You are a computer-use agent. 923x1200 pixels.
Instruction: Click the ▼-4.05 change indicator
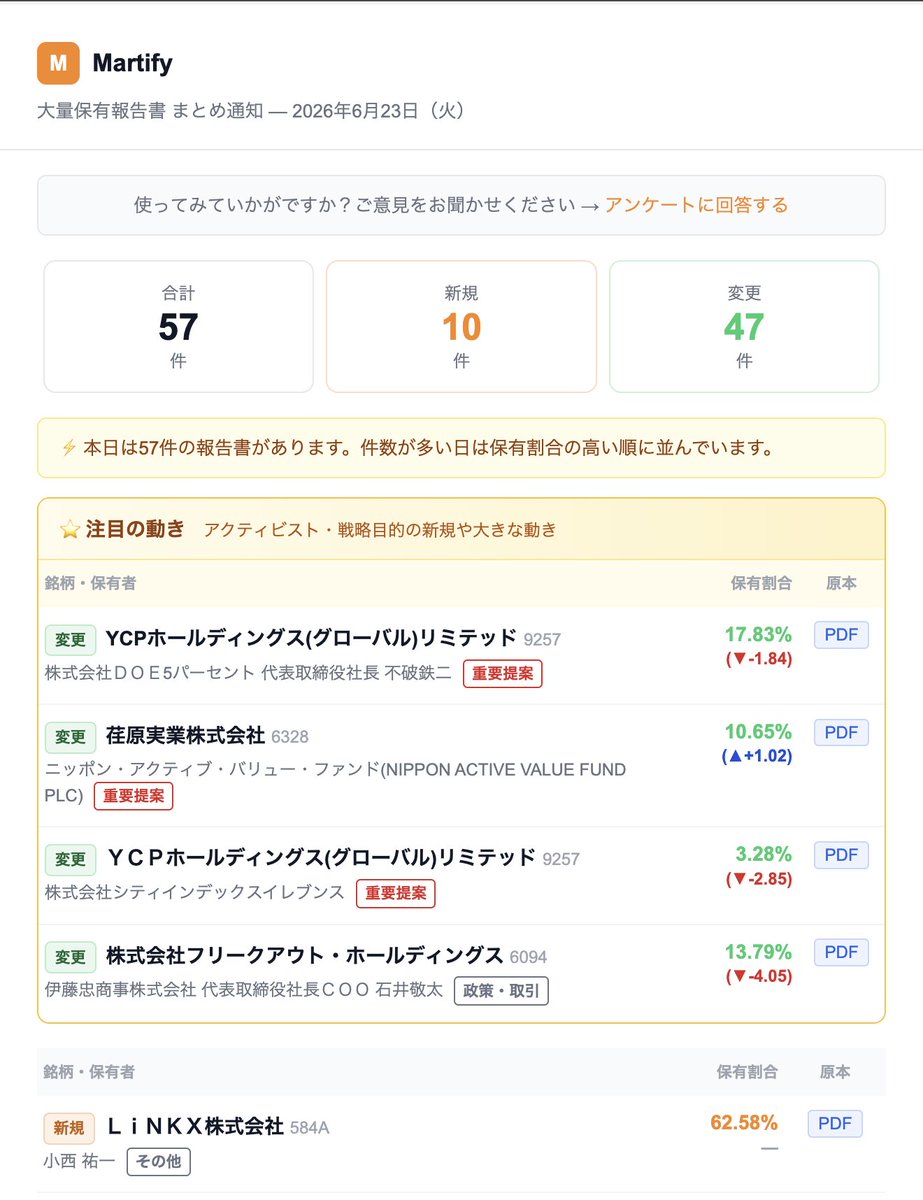[x=759, y=977]
